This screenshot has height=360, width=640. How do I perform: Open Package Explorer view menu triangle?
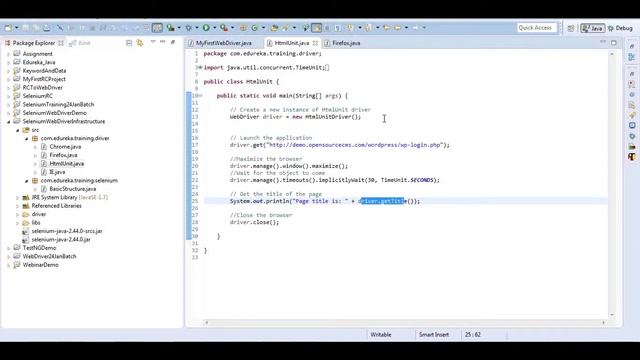153,42
